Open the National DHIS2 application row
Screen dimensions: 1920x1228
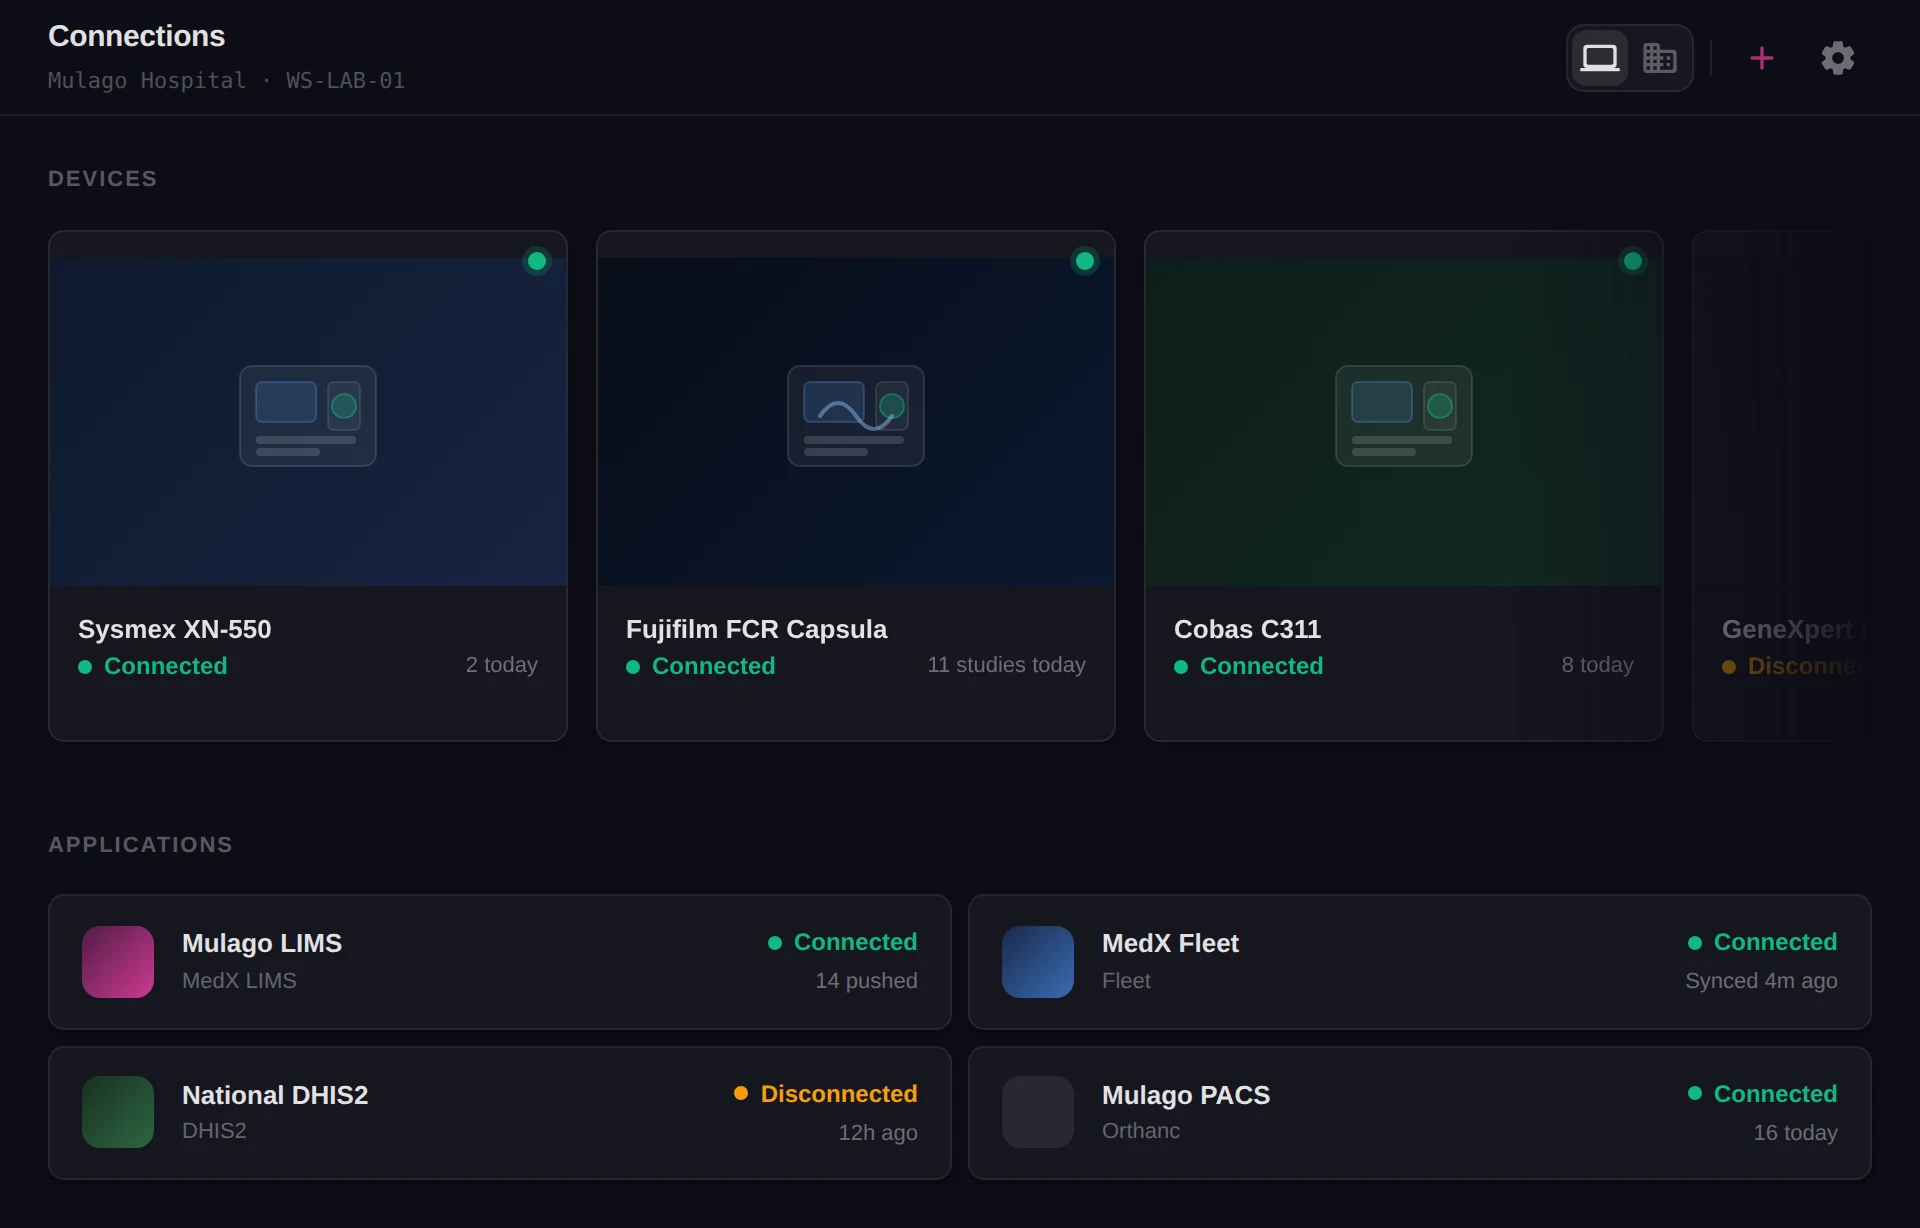point(500,1113)
